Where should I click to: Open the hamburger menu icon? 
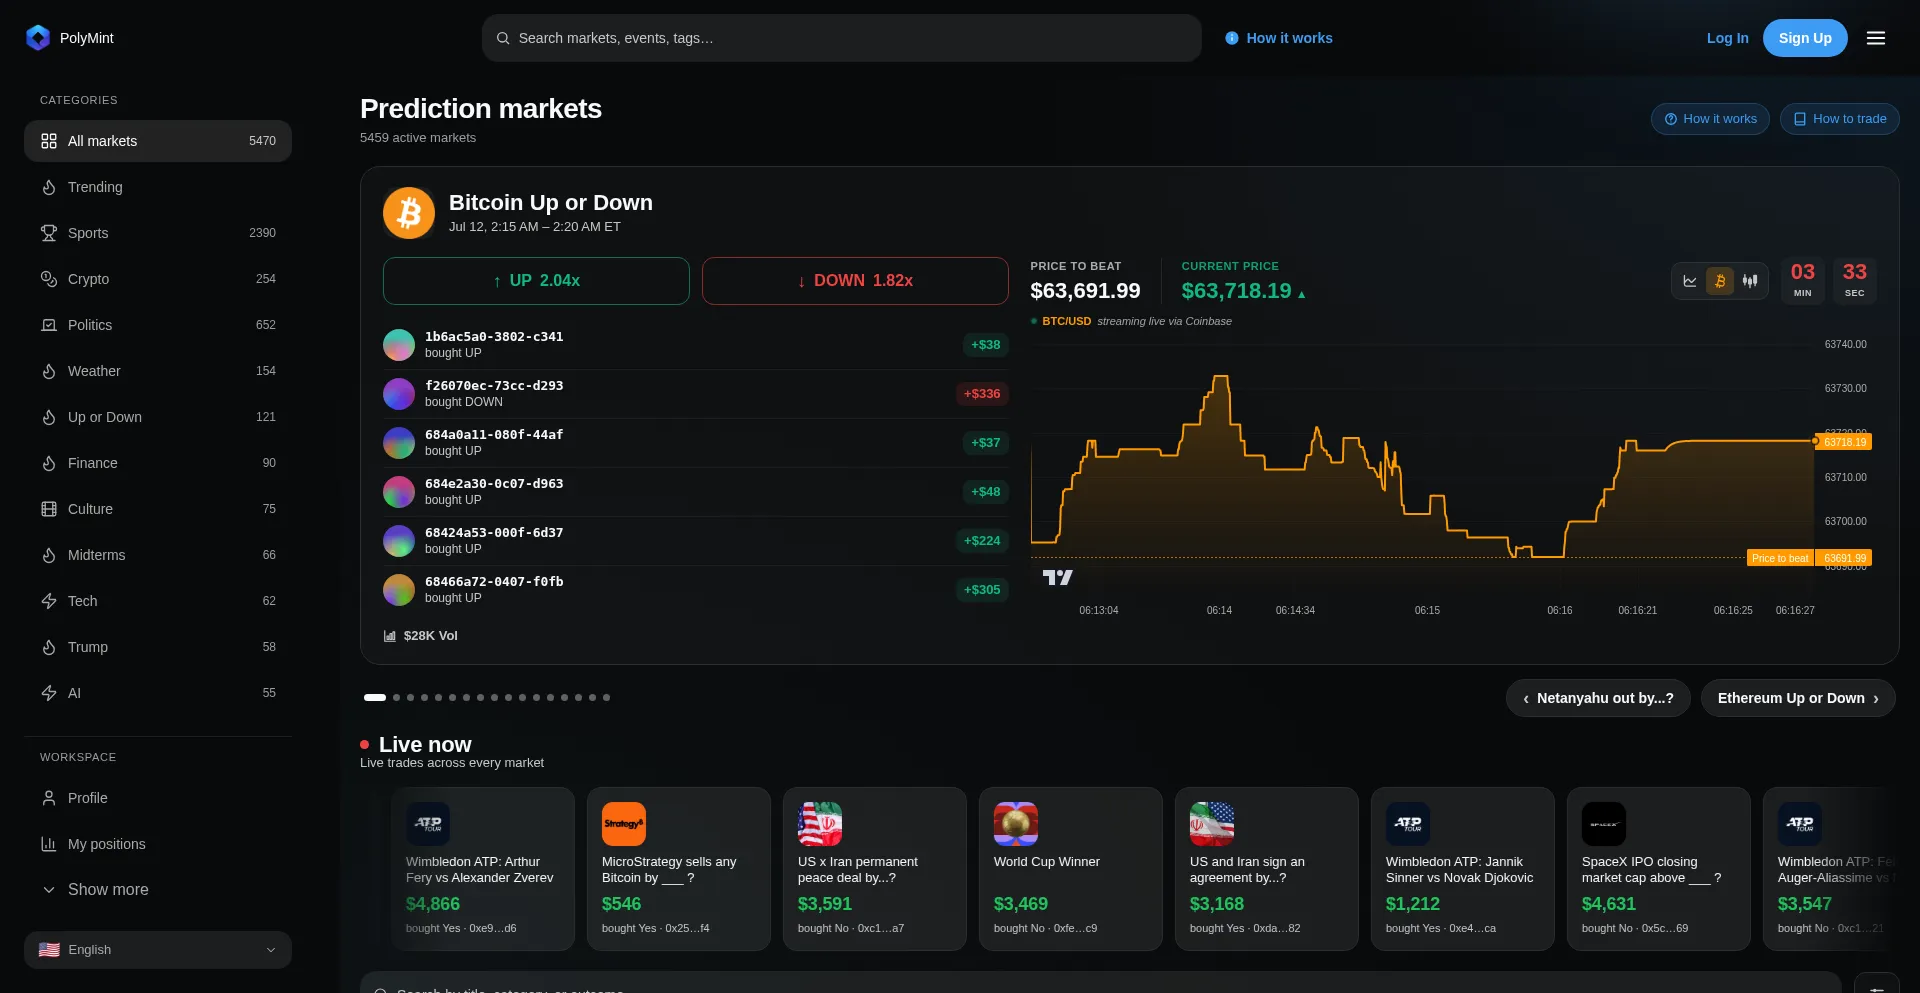(1876, 38)
